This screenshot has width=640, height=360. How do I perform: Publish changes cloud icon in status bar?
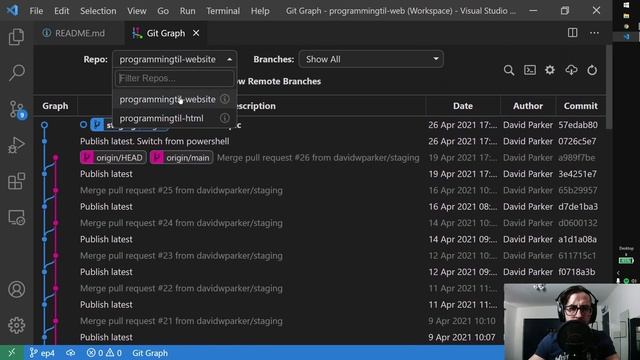click(71, 353)
